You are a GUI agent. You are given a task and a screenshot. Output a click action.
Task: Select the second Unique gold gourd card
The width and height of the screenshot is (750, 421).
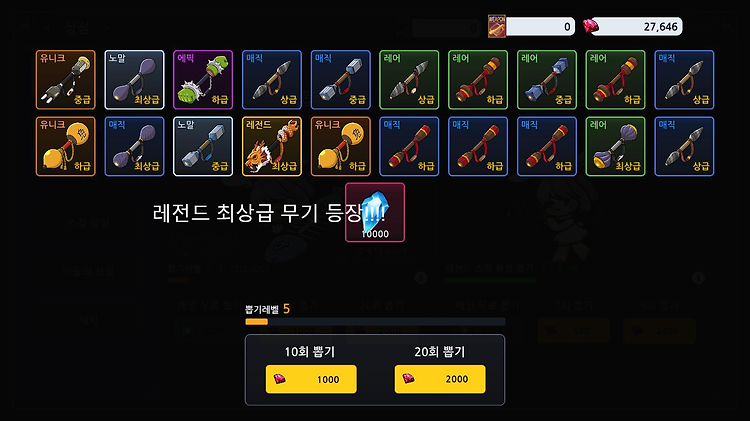341,146
